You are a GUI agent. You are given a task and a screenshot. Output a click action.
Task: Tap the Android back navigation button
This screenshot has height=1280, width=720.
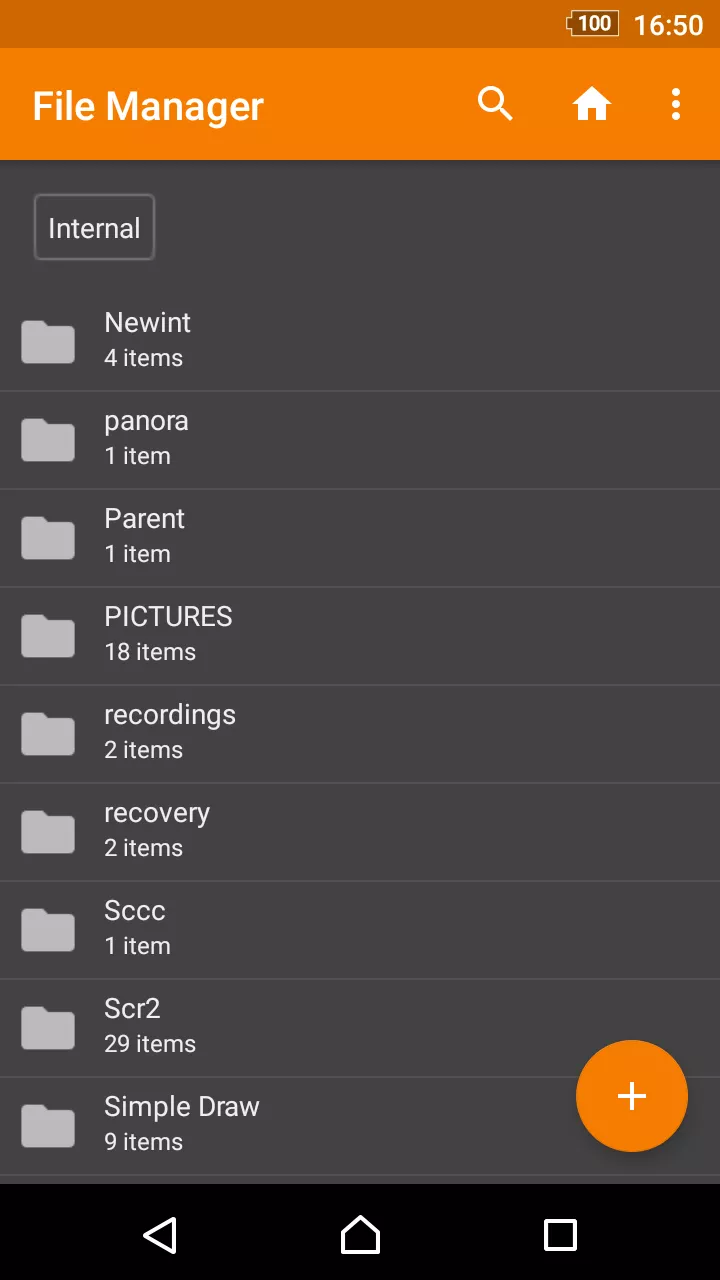pos(160,1235)
